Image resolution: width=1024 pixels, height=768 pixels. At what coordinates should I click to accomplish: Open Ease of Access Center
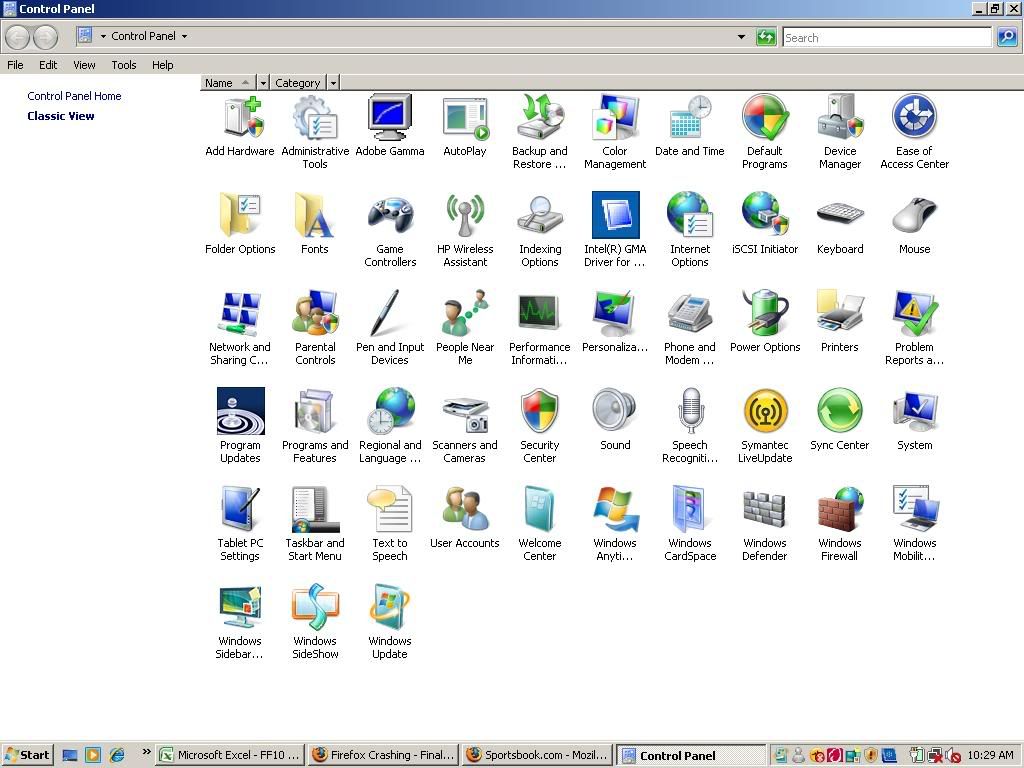(914, 118)
